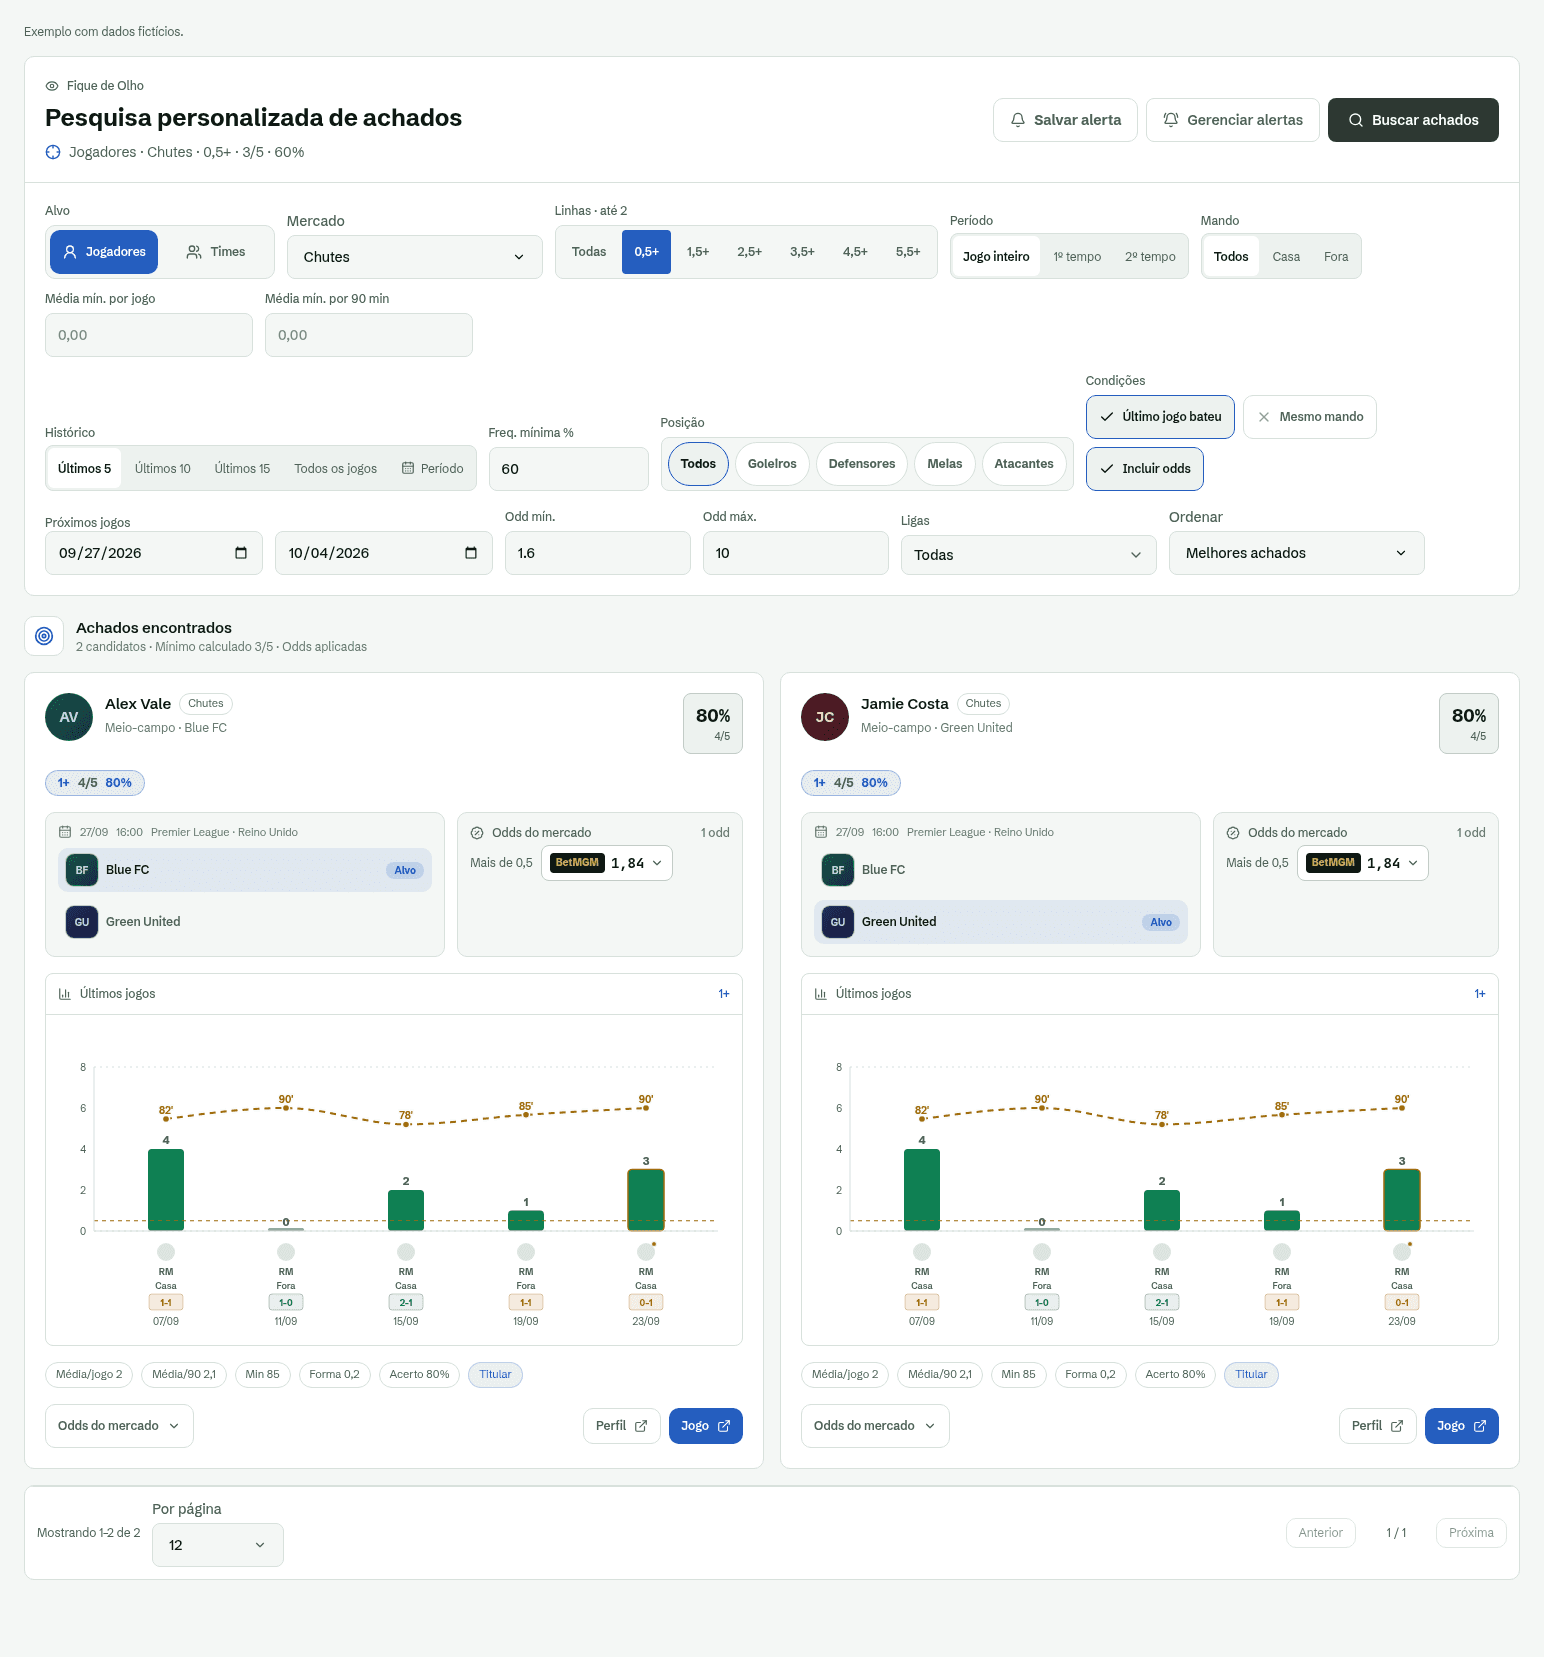Click the BF team badge in Jamie Costa's match

[838, 870]
